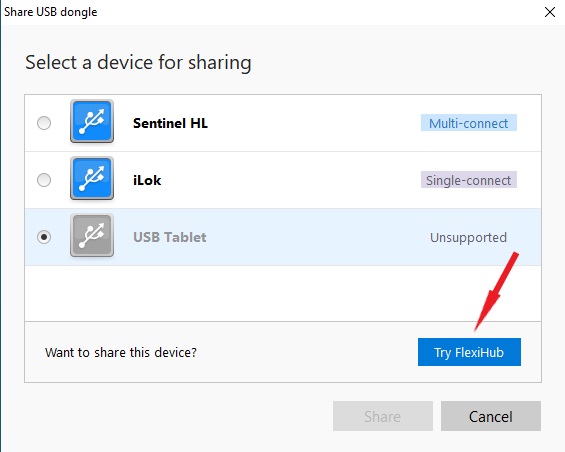Click the 'Want to share this device?' text
565x452 pixels.
point(121,352)
